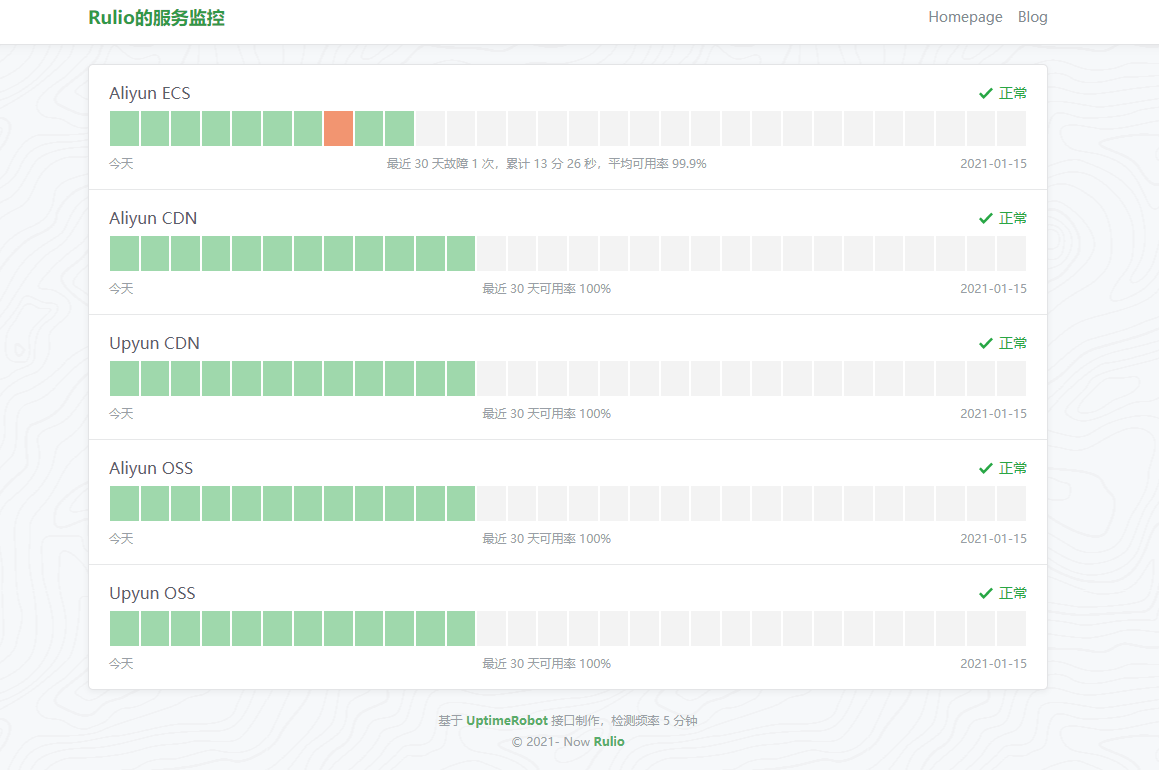Click the Upyun OSS service name
The height and width of the screenshot is (770, 1159).
tap(152, 593)
